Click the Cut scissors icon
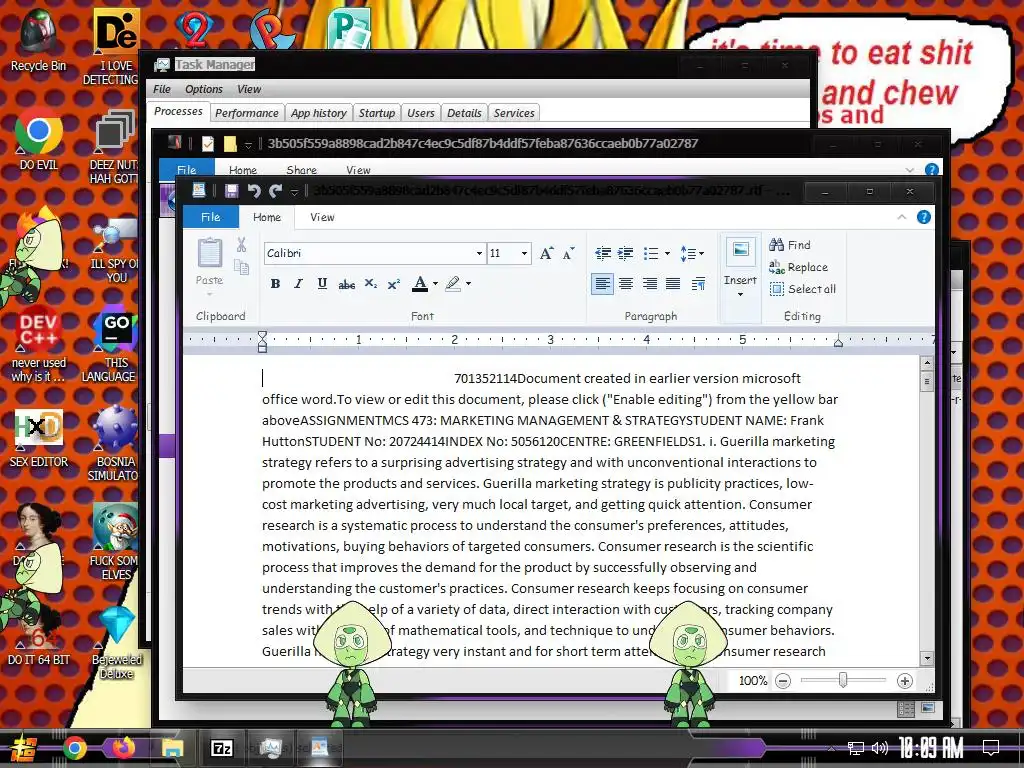The height and width of the screenshot is (768, 1024). point(242,246)
